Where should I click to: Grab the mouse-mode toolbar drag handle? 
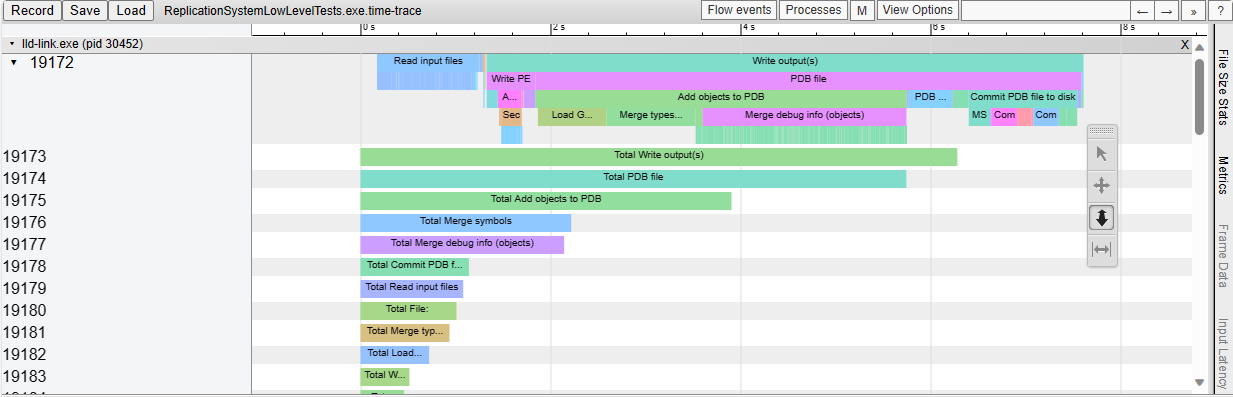click(1102, 131)
